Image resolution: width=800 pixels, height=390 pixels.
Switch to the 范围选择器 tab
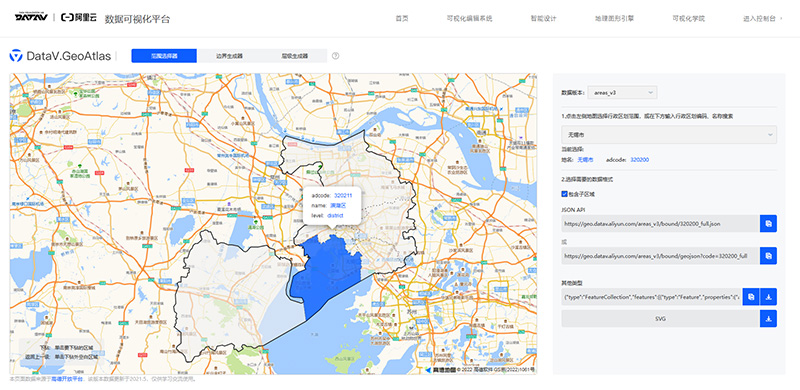[x=164, y=56]
